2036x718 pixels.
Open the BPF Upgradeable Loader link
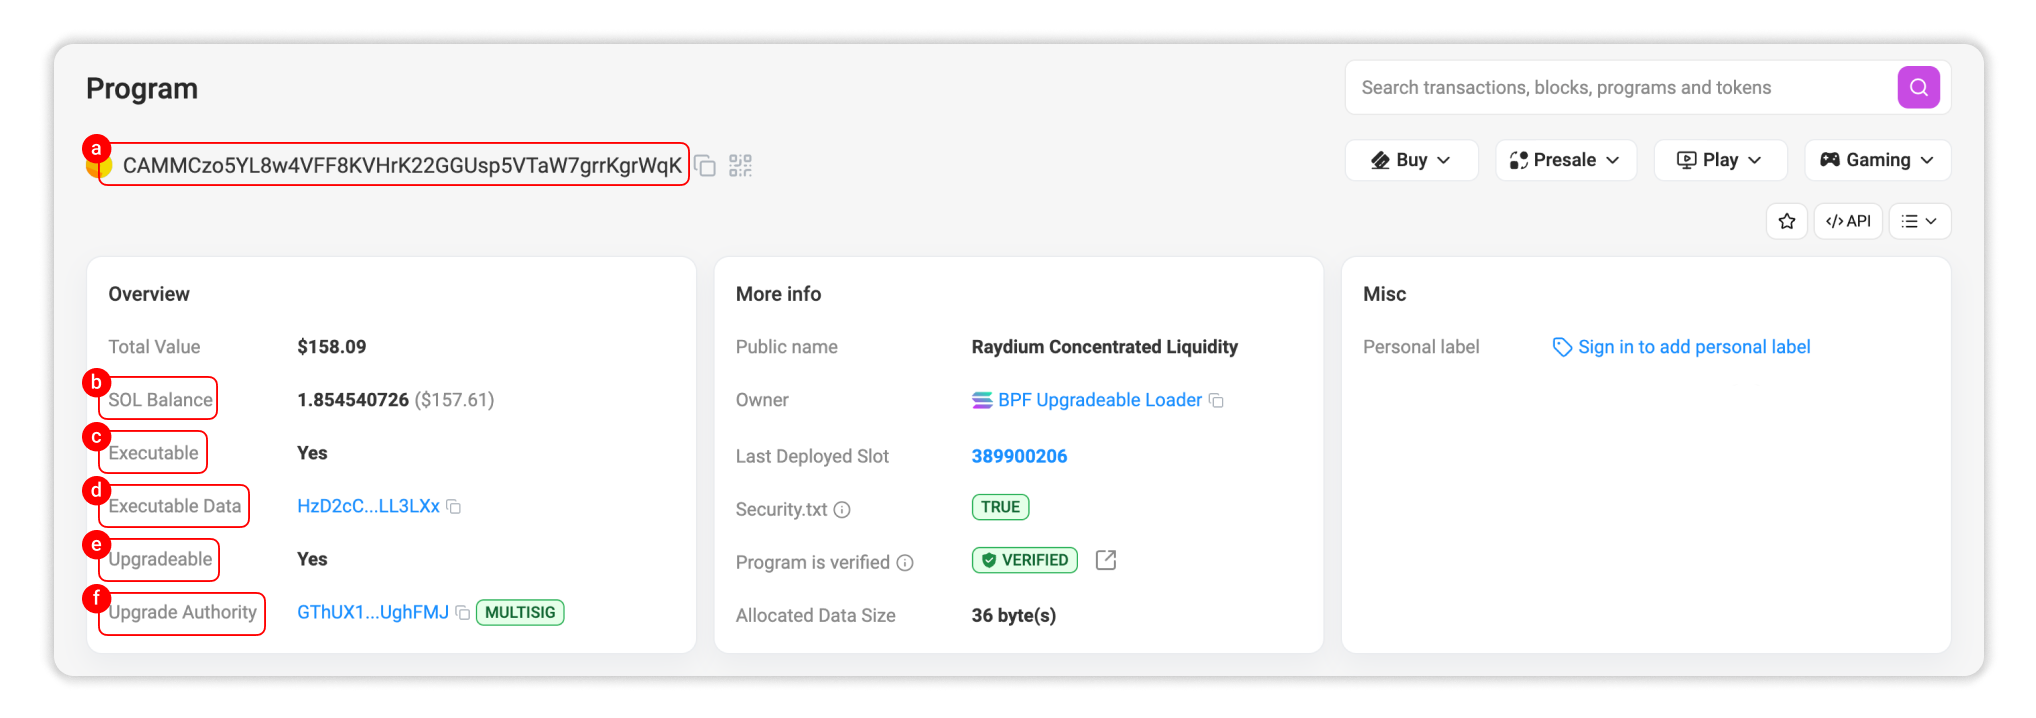click(x=1099, y=400)
